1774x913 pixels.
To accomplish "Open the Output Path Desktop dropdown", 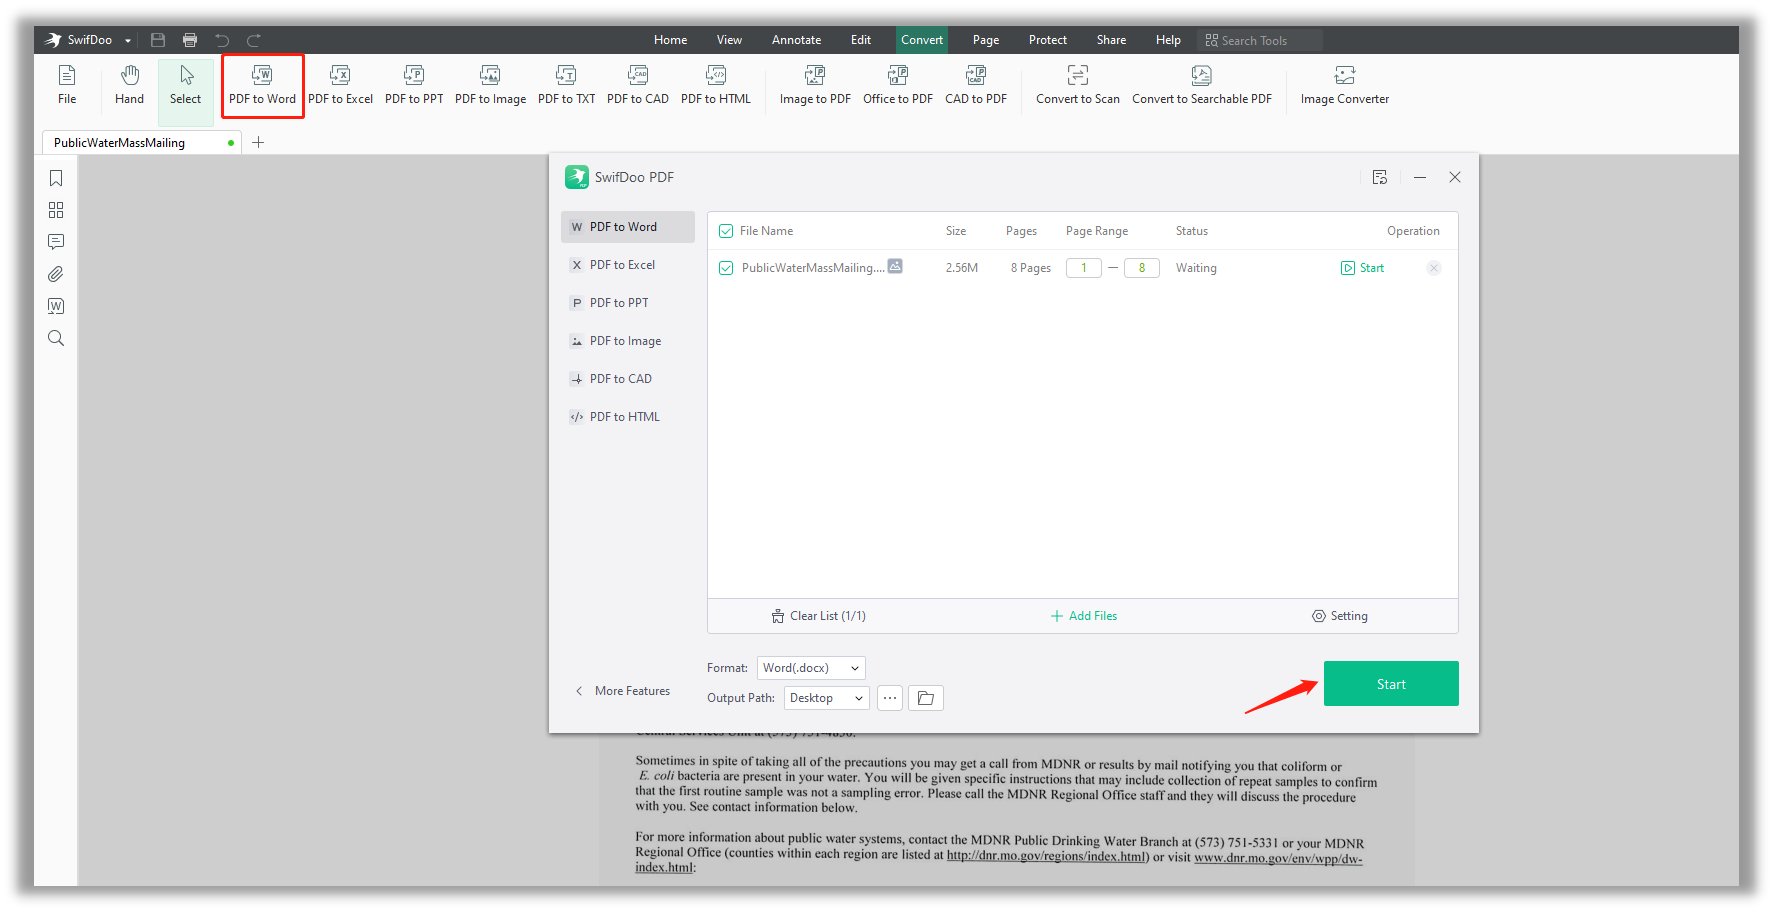I will pyautogui.click(x=826, y=698).
